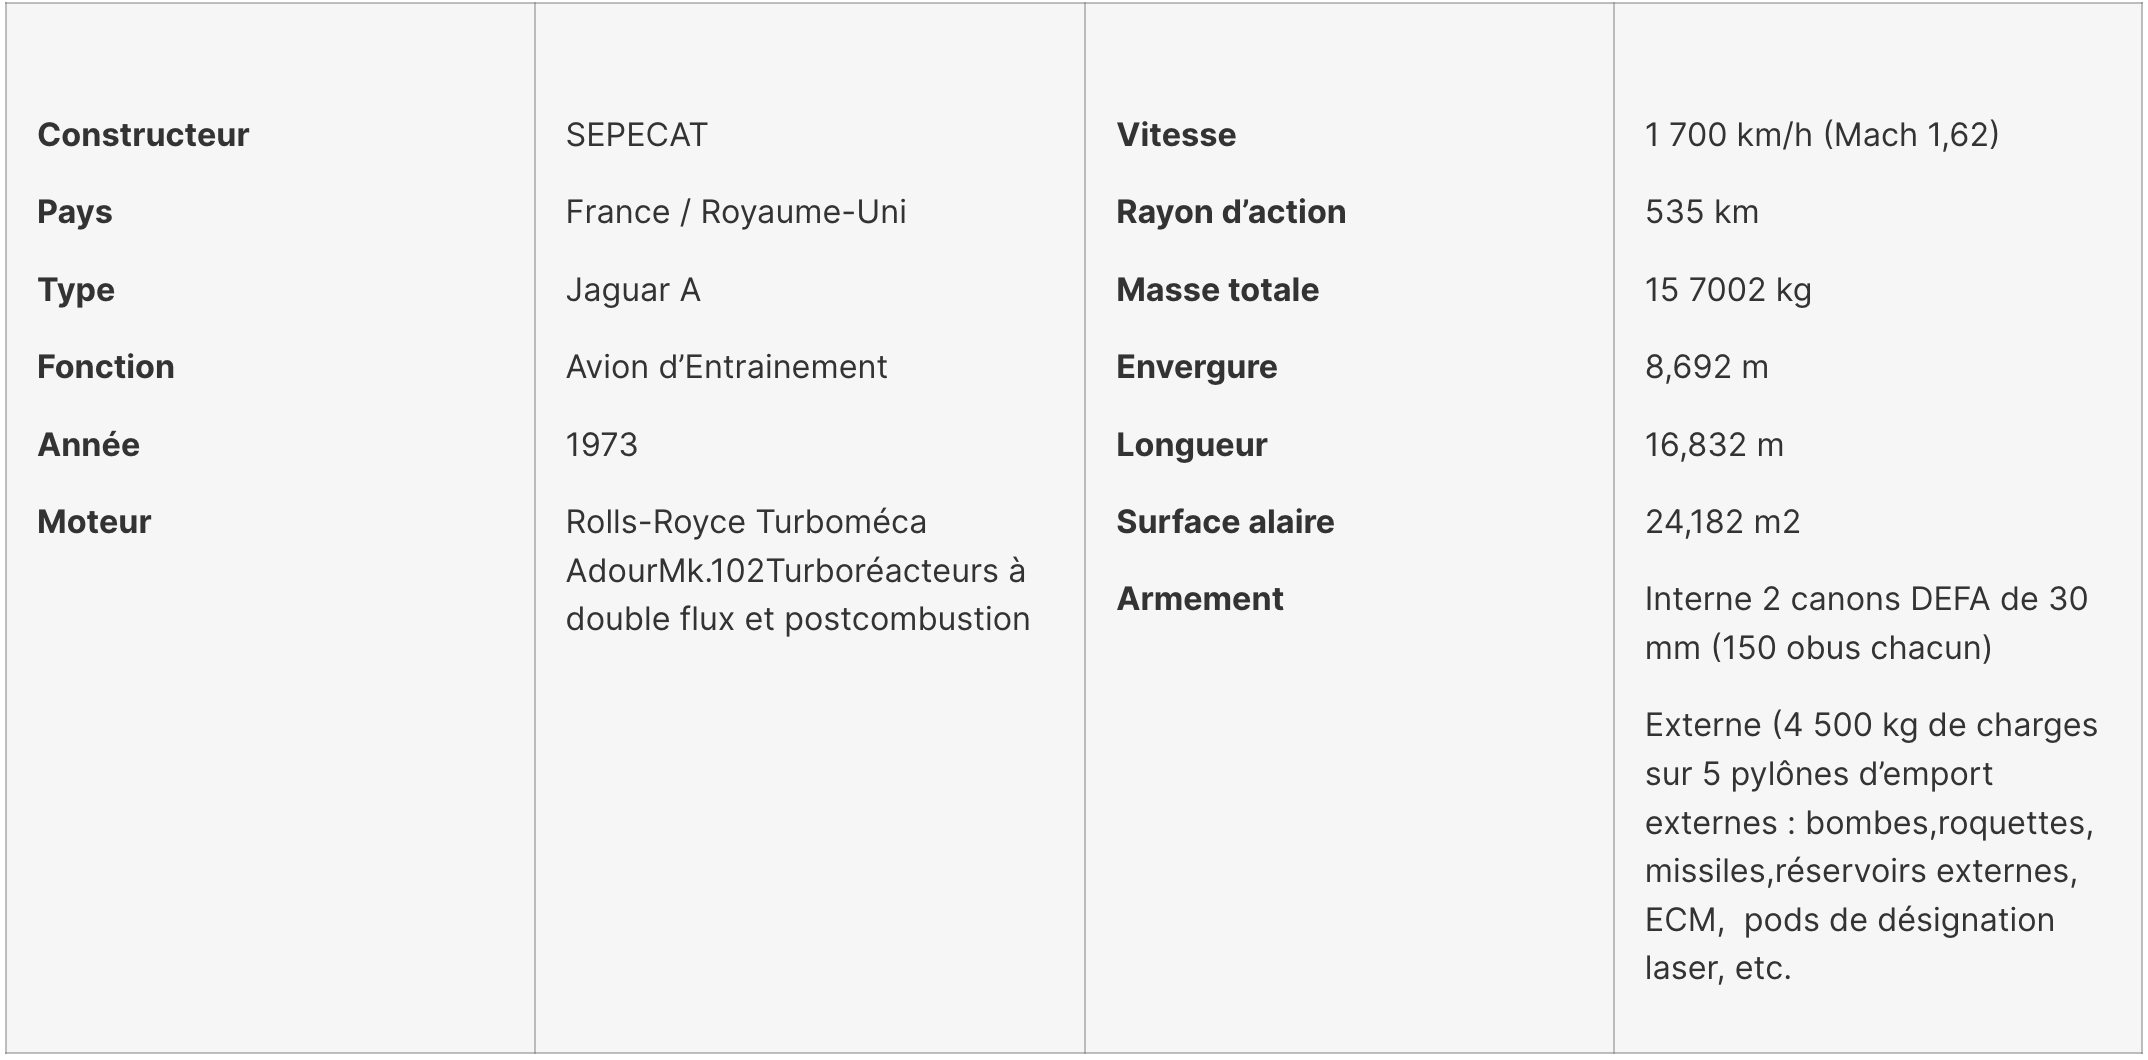Click the Armement label
This screenshot has height=1060, width=2148.
pyautogui.click(x=1200, y=599)
